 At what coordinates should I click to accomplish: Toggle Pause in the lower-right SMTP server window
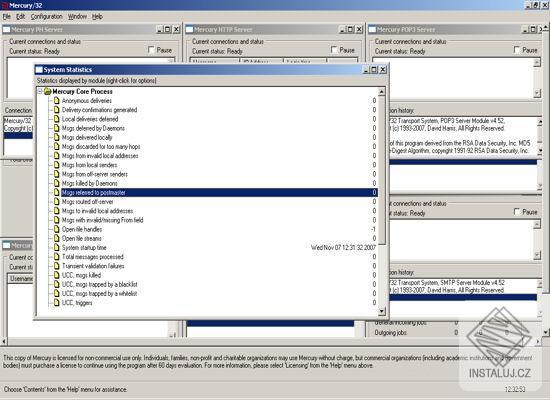click(x=517, y=212)
